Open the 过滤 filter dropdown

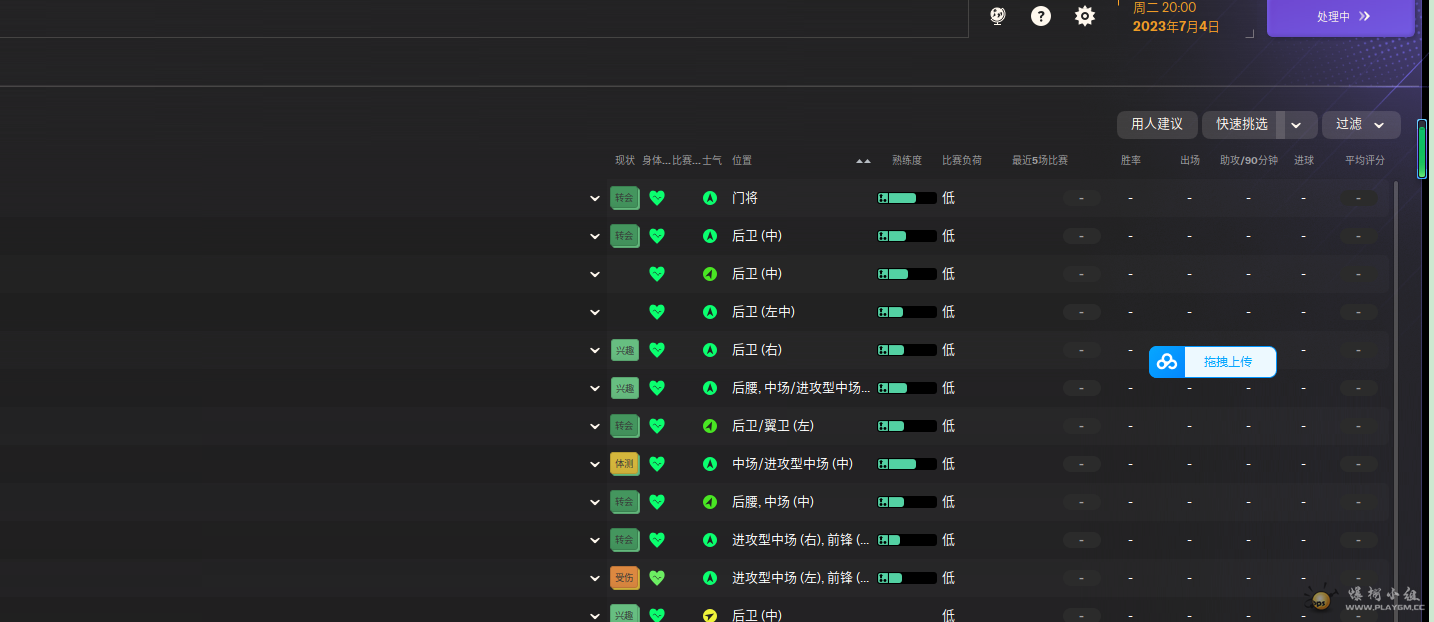click(1360, 125)
